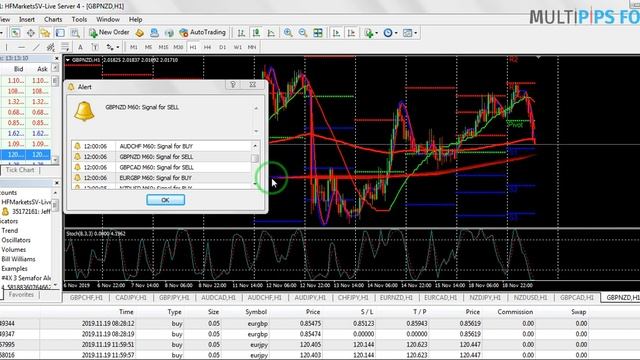Open the Market Watch panel icon
The height and width of the screenshot is (360, 640).
click(x=16, y=33)
